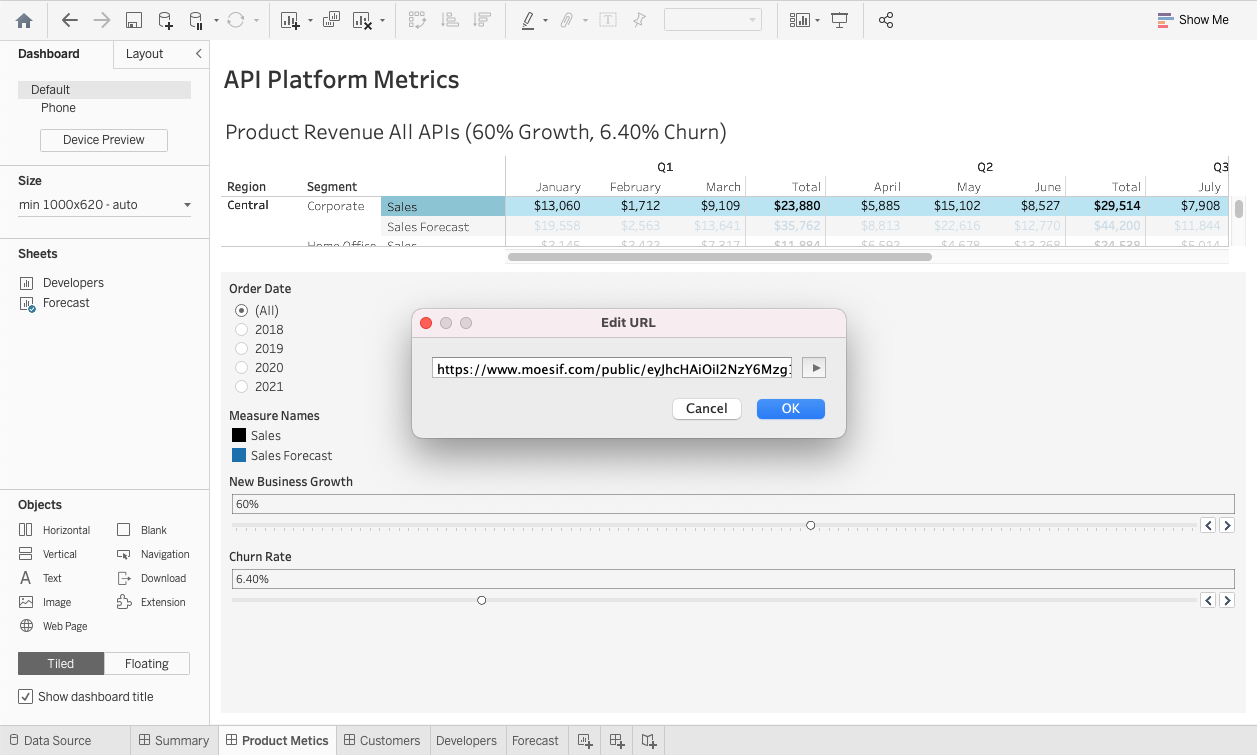Click the group members paperclip icon
The width and height of the screenshot is (1257, 755).
tap(566, 20)
